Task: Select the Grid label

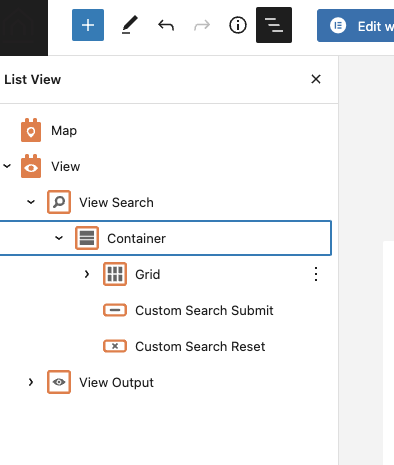Action: [148, 274]
